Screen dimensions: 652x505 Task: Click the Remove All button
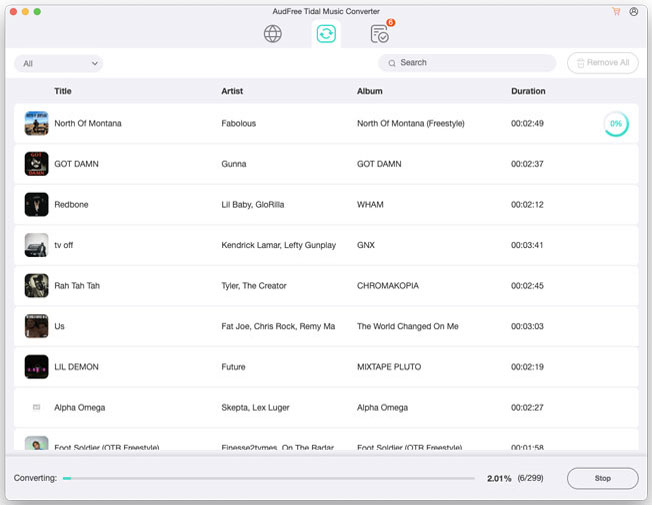click(603, 63)
